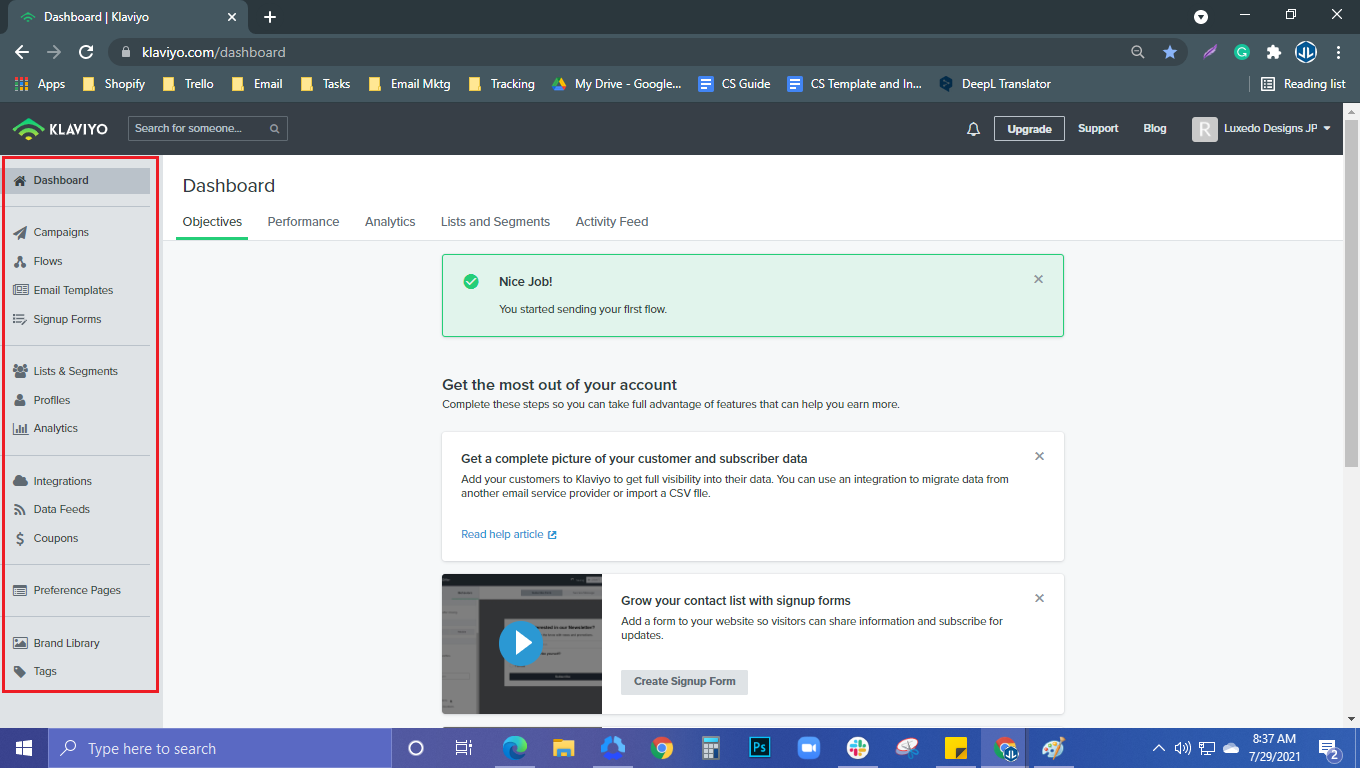Open the Trello bookmark folder

[x=187, y=84]
